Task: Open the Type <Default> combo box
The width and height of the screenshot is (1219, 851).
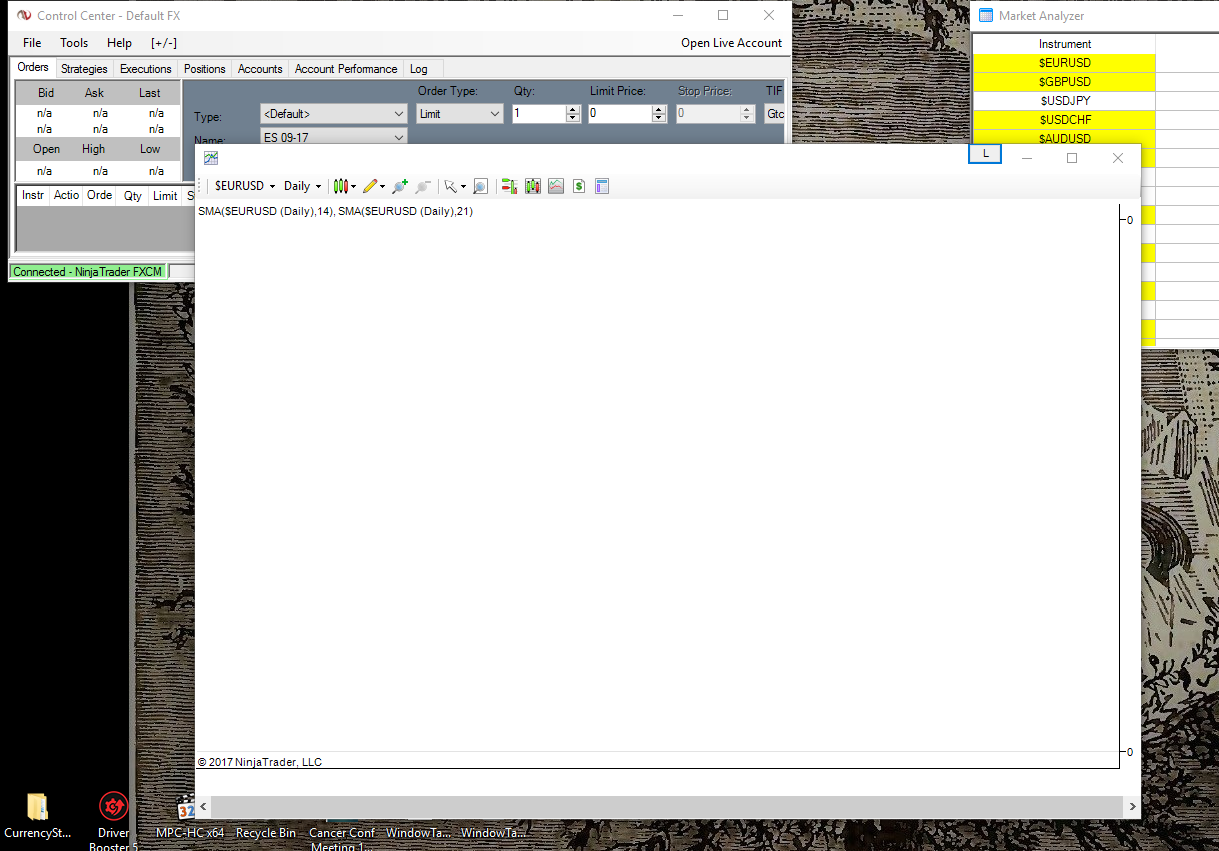Action: click(333, 114)
